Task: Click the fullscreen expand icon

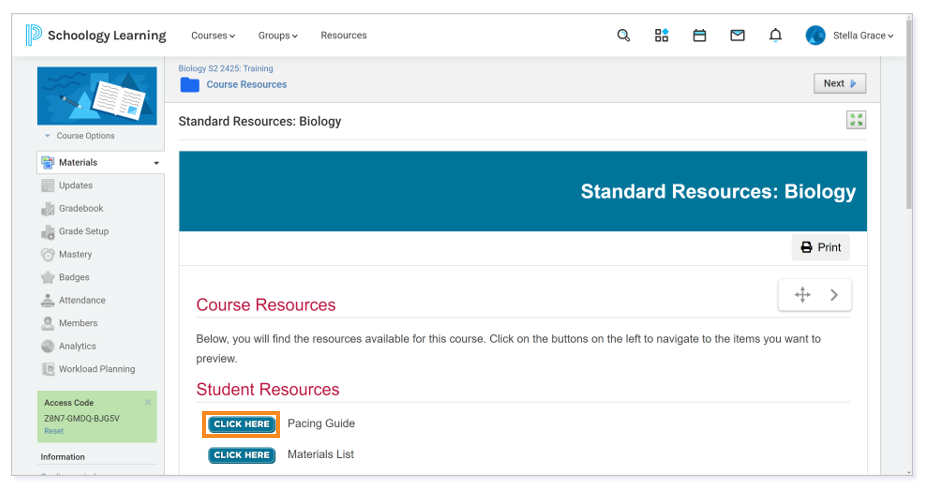Action: coord(855,120)
